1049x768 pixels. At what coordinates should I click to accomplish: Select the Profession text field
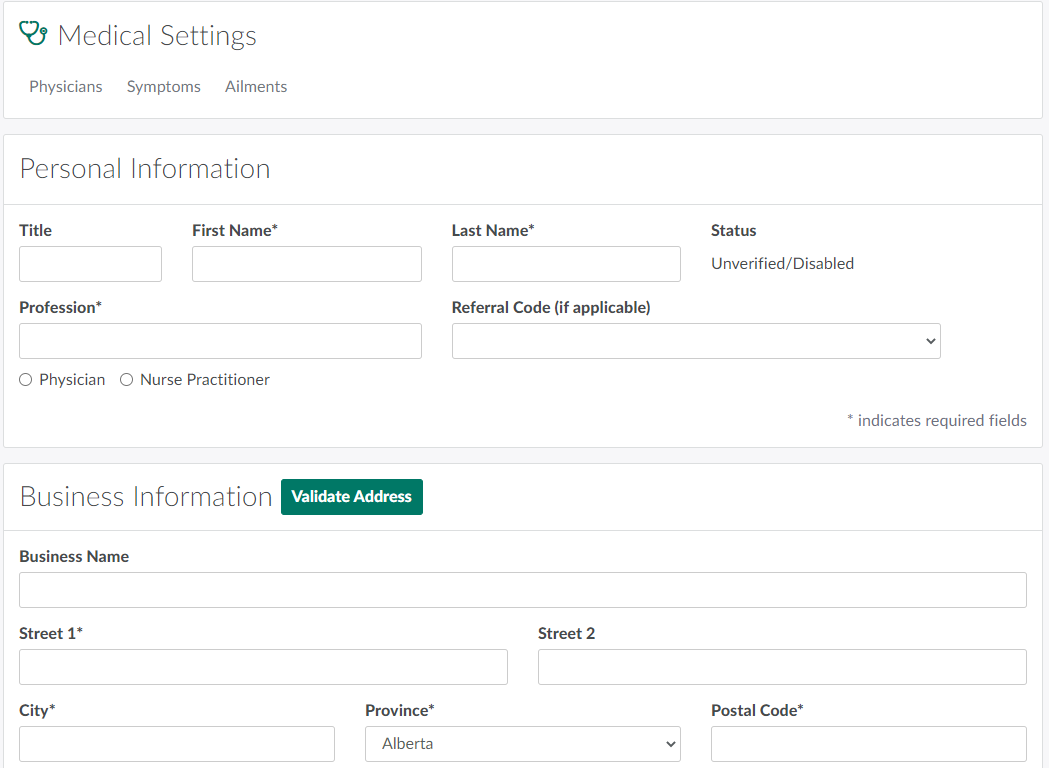tap(220, 341)
